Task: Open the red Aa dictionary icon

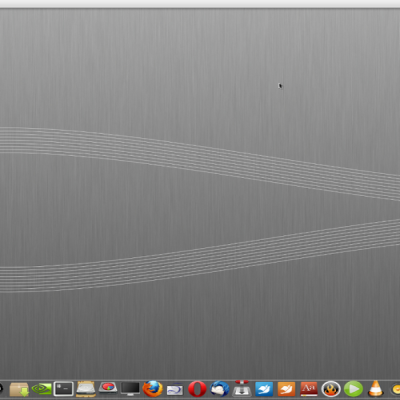Action: 309,389
